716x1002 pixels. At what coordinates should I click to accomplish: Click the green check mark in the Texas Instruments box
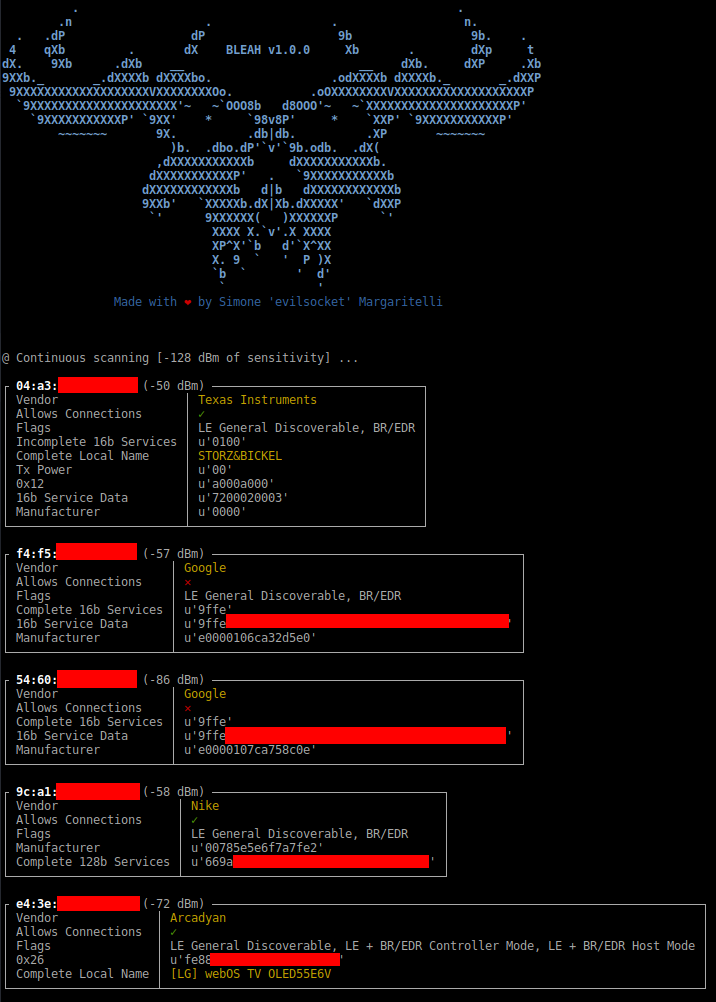[x=202, y=414]
